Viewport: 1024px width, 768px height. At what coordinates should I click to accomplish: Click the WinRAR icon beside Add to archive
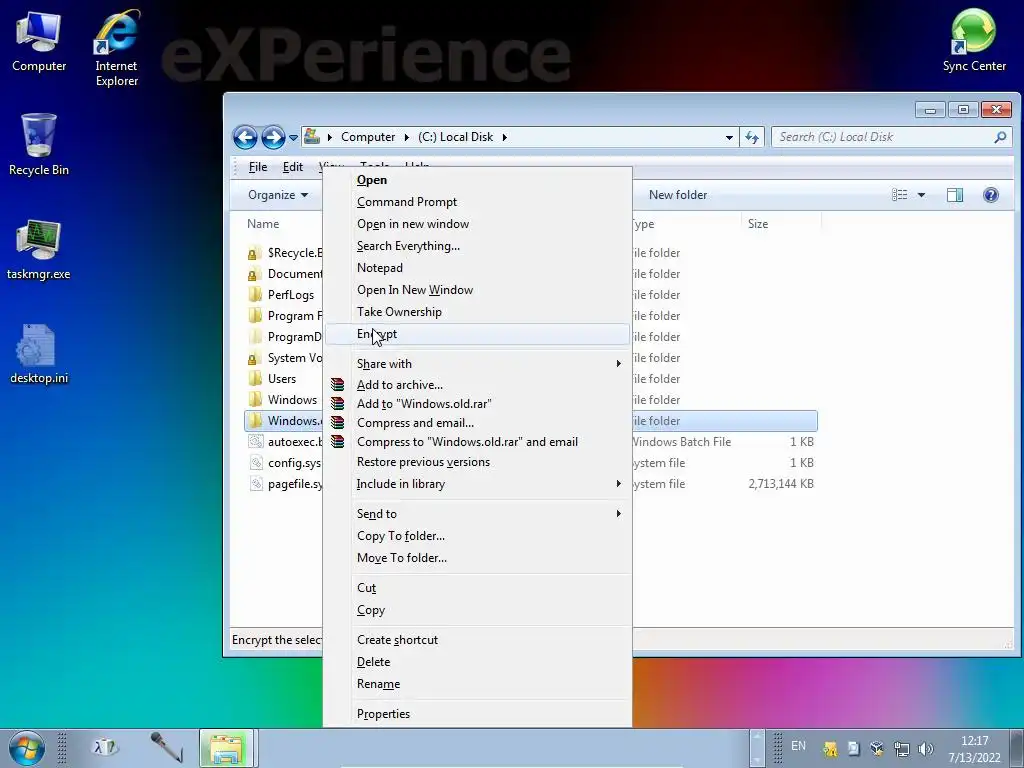(338, 385)
